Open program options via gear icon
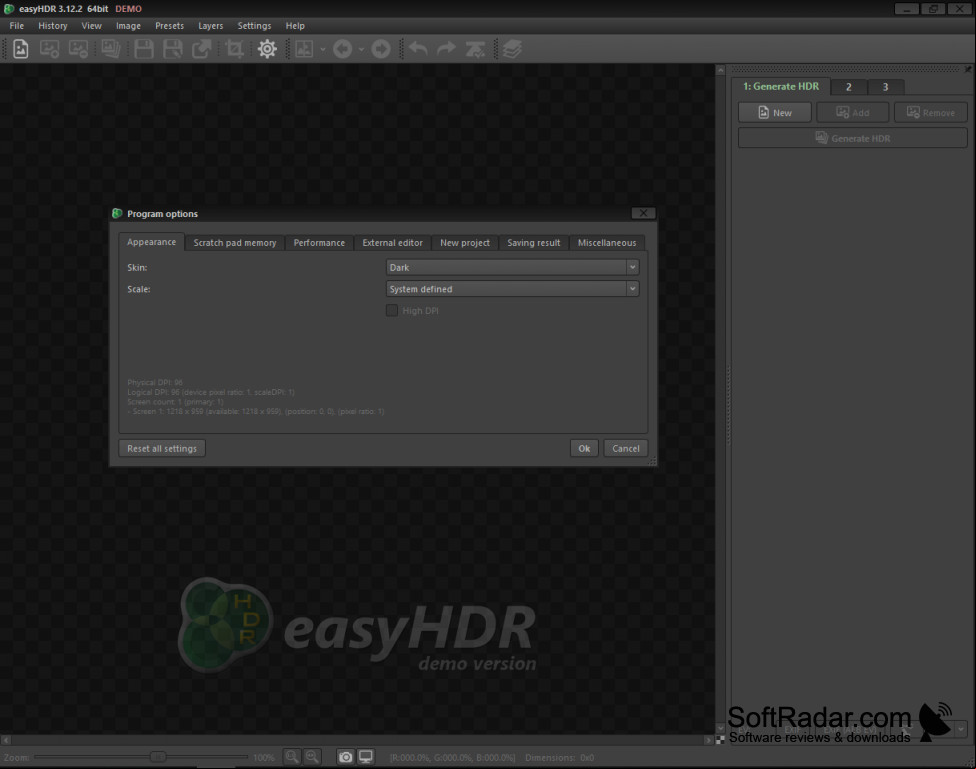Screen dimensions: 976x769 [x=267, y=49]
